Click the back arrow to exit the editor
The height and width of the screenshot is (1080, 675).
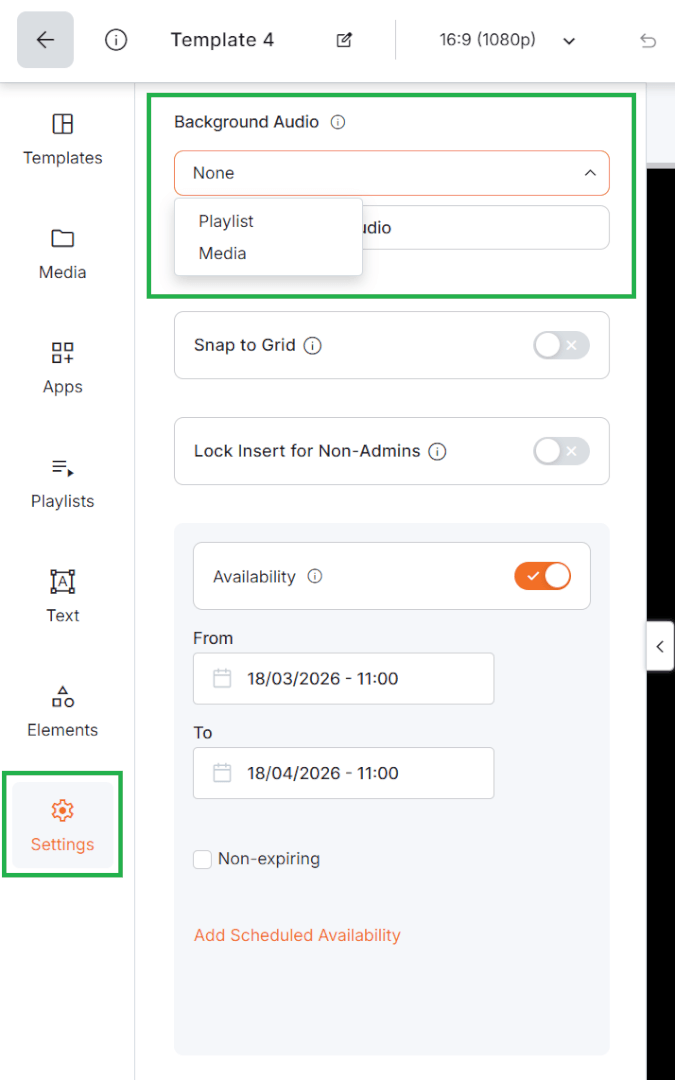pyautogui.click(x=44, y=39)
